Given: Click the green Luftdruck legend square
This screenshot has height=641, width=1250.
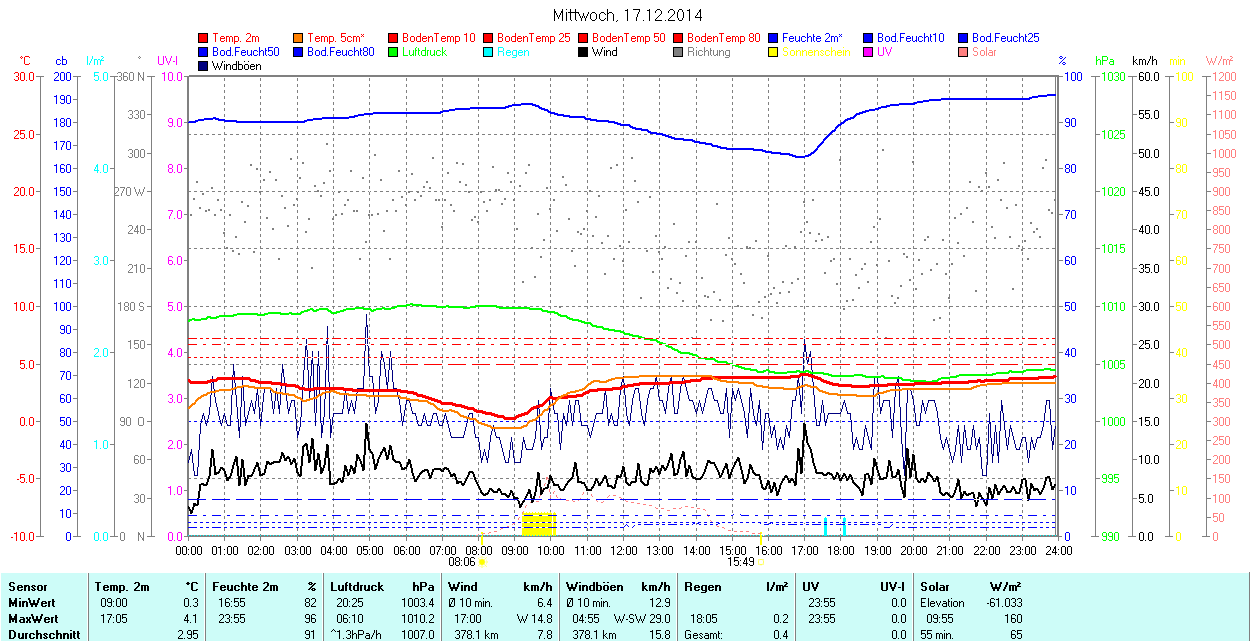Looking at the screenshot, I should coord(394,52).
